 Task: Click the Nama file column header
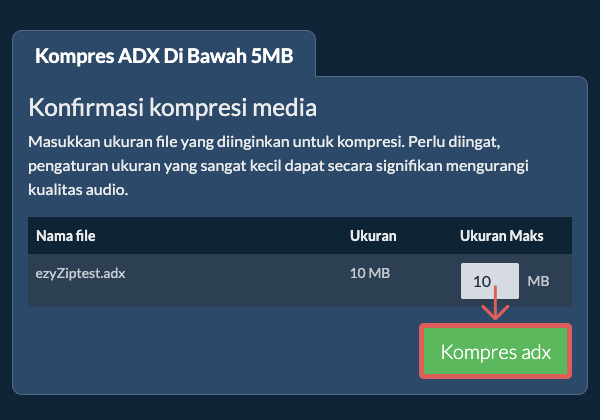(x=66, y=236)
